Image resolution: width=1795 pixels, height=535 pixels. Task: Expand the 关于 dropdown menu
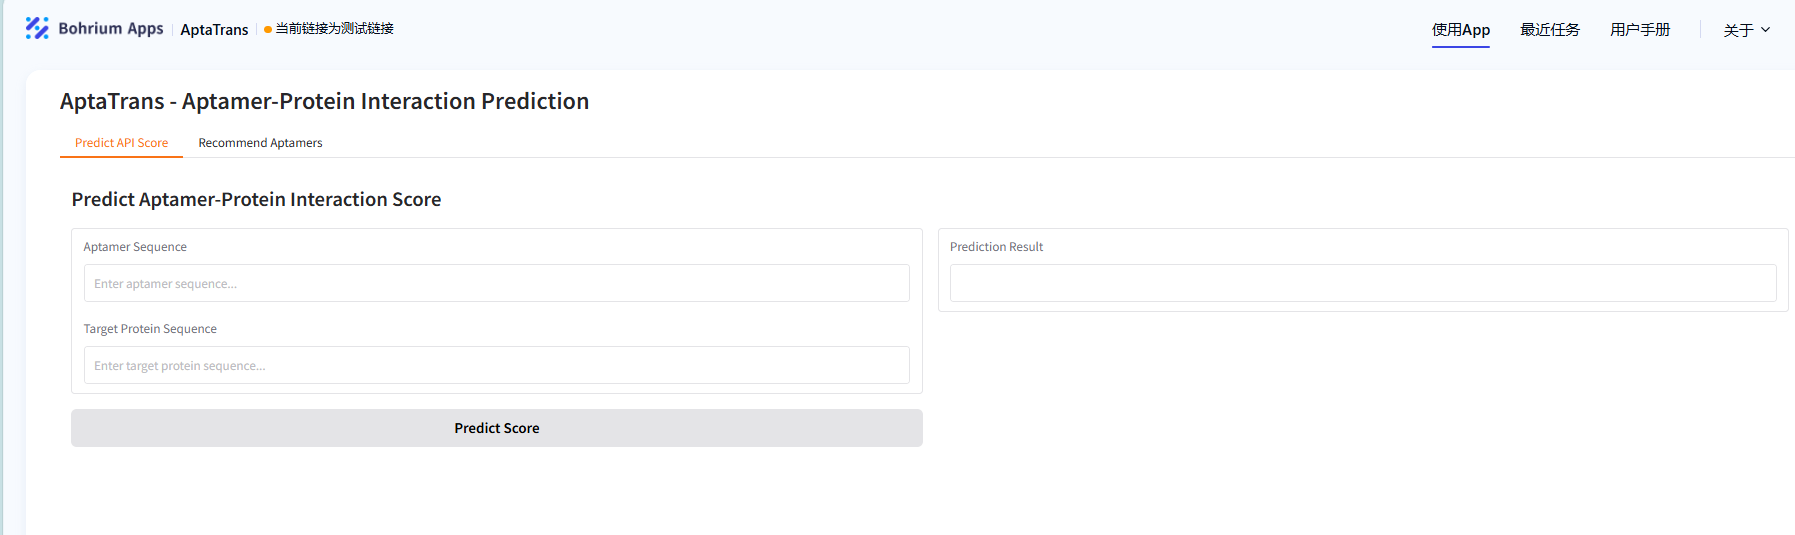[x=1747, y=30]
